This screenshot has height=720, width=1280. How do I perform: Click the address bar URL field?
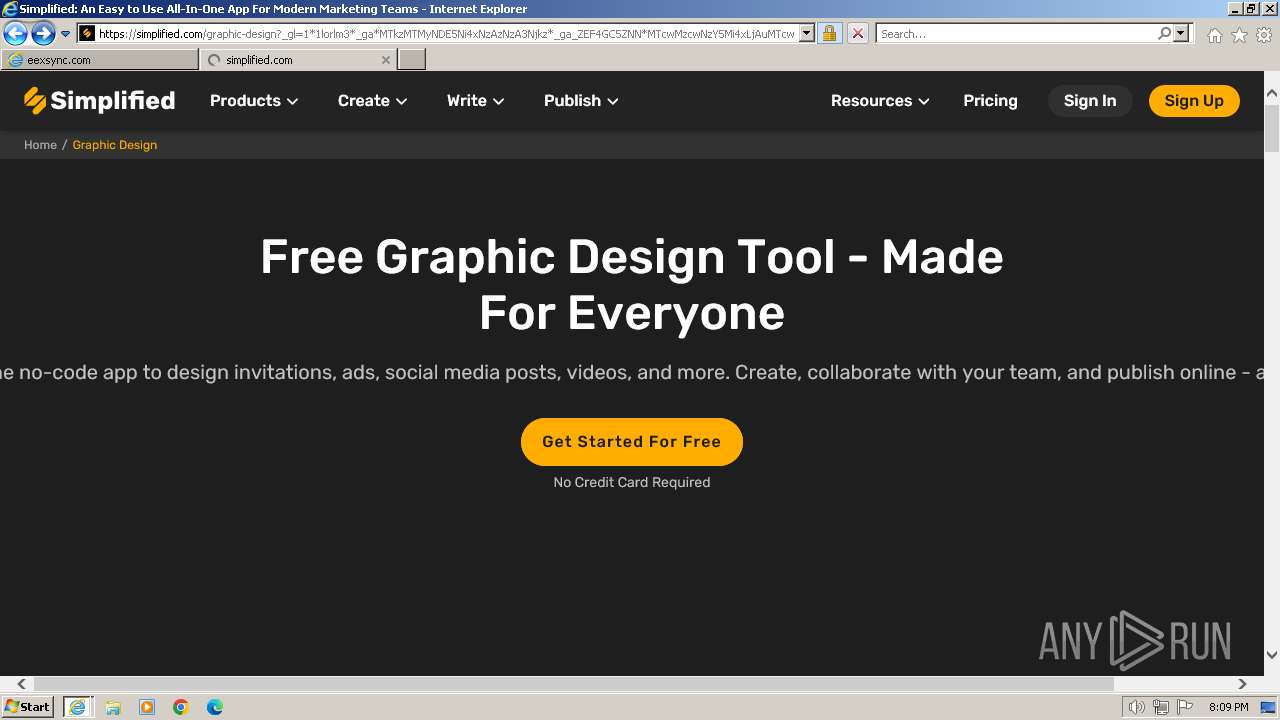coord(446,33)
